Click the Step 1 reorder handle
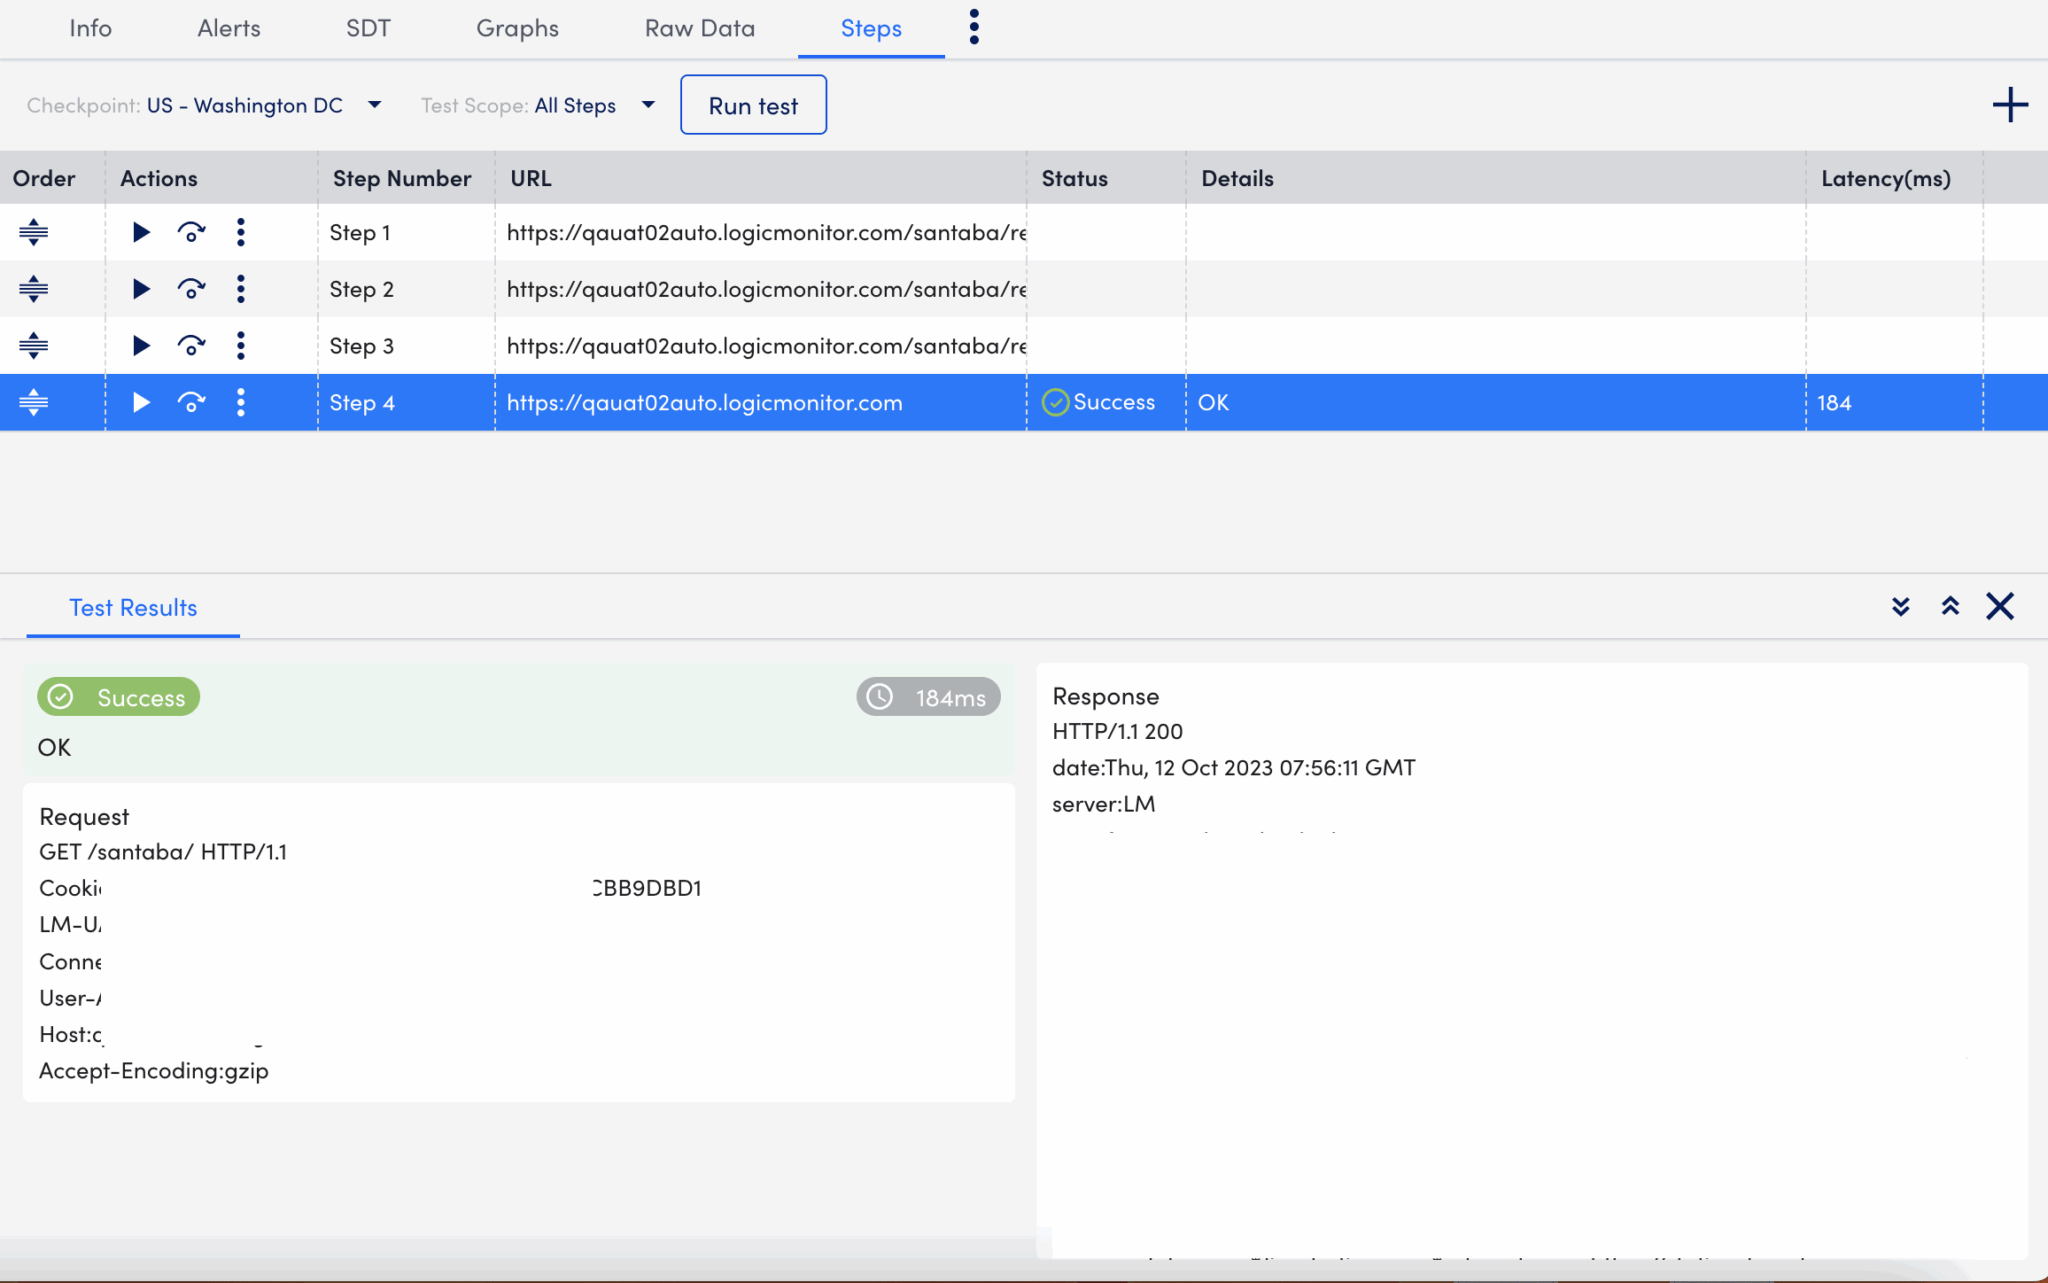 pyautogui.click(x=33, y=232)
